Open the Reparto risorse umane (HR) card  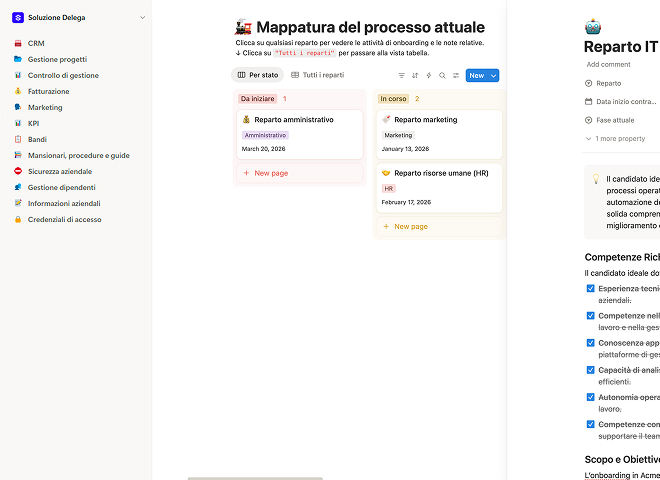coord(439,188)
